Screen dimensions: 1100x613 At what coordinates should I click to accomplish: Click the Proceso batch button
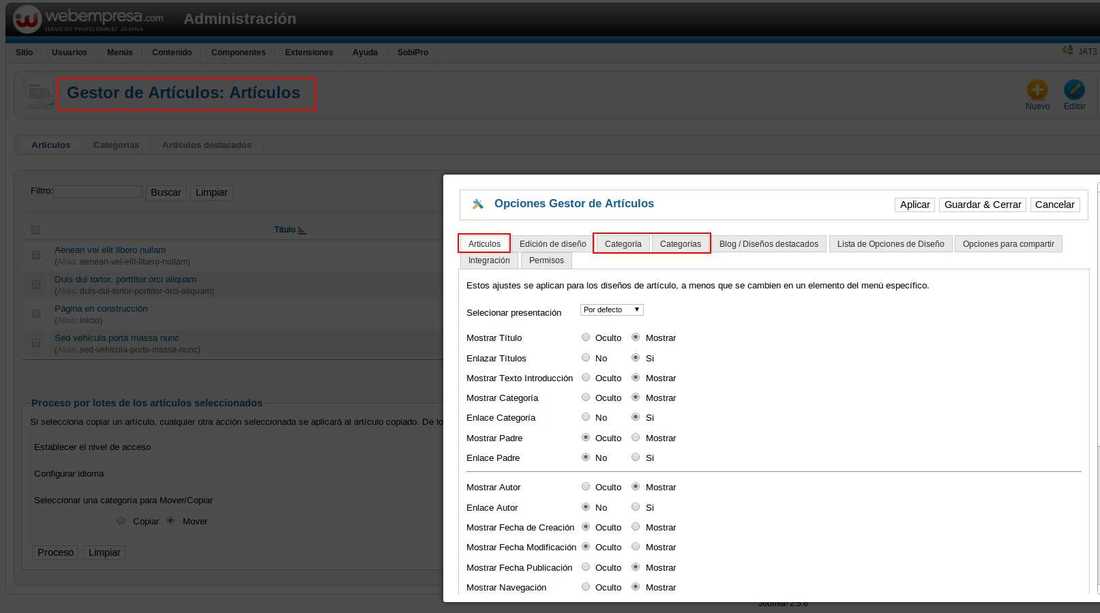tap(55, 553)
